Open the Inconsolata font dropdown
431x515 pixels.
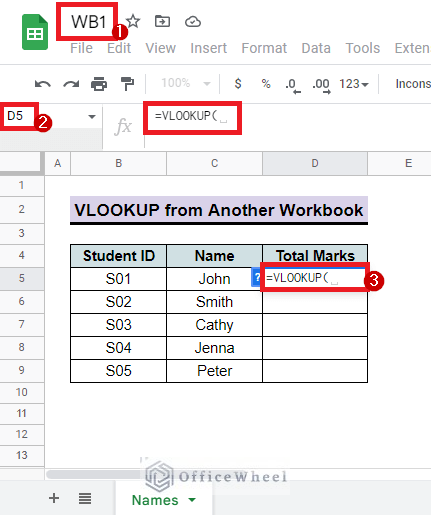point(413,84)
